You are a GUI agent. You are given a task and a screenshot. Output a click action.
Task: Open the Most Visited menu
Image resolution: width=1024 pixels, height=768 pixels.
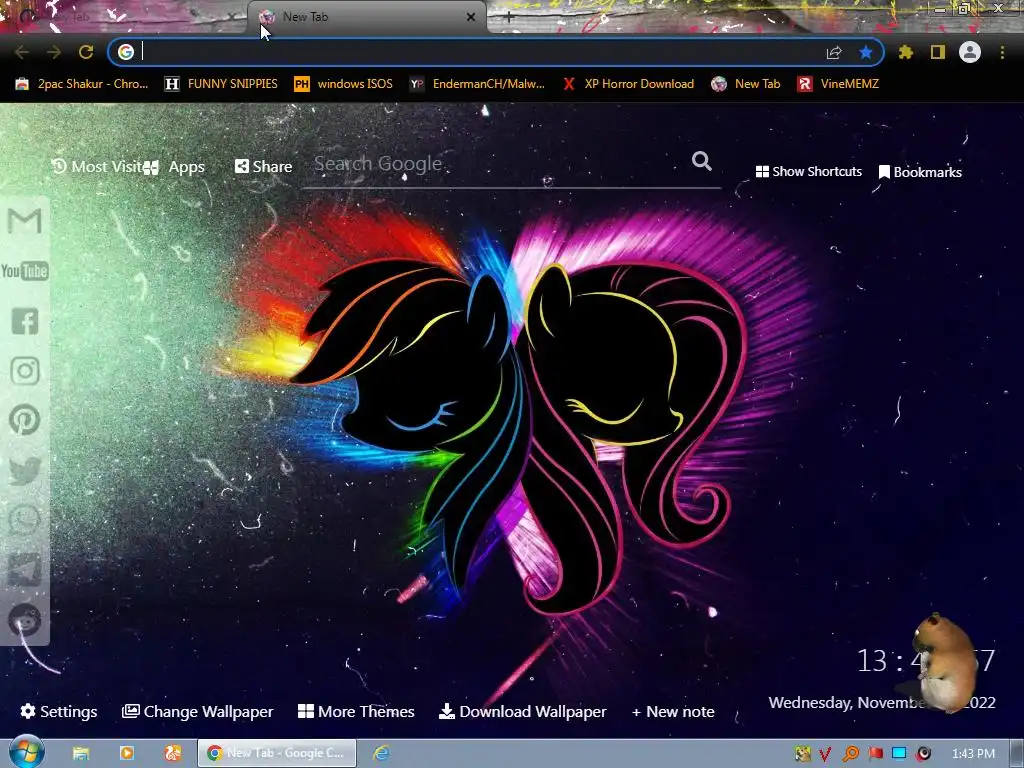[96, 167]
